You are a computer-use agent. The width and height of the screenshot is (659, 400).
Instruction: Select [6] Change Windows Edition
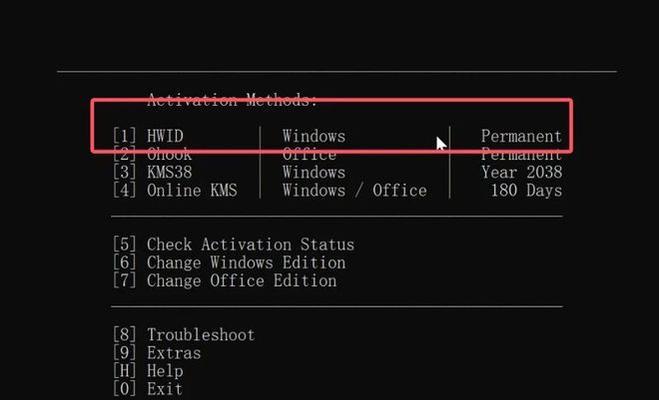(x=229, y=263)
